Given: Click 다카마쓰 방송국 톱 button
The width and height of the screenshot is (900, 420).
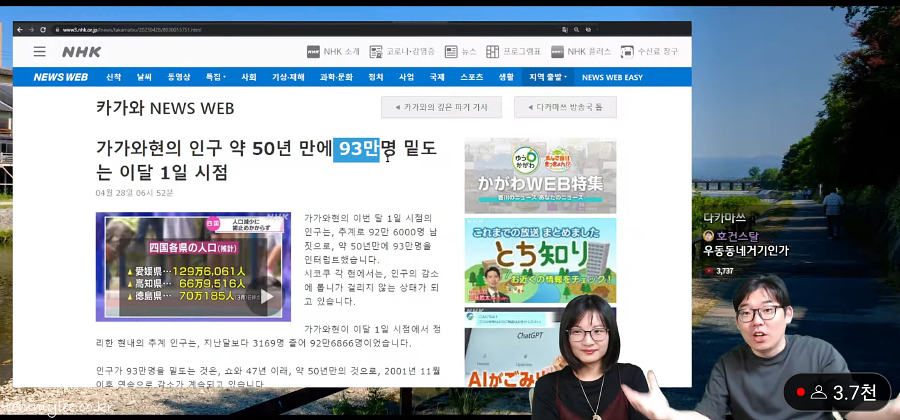Looking at the screenshot, I should coord(565,107).
